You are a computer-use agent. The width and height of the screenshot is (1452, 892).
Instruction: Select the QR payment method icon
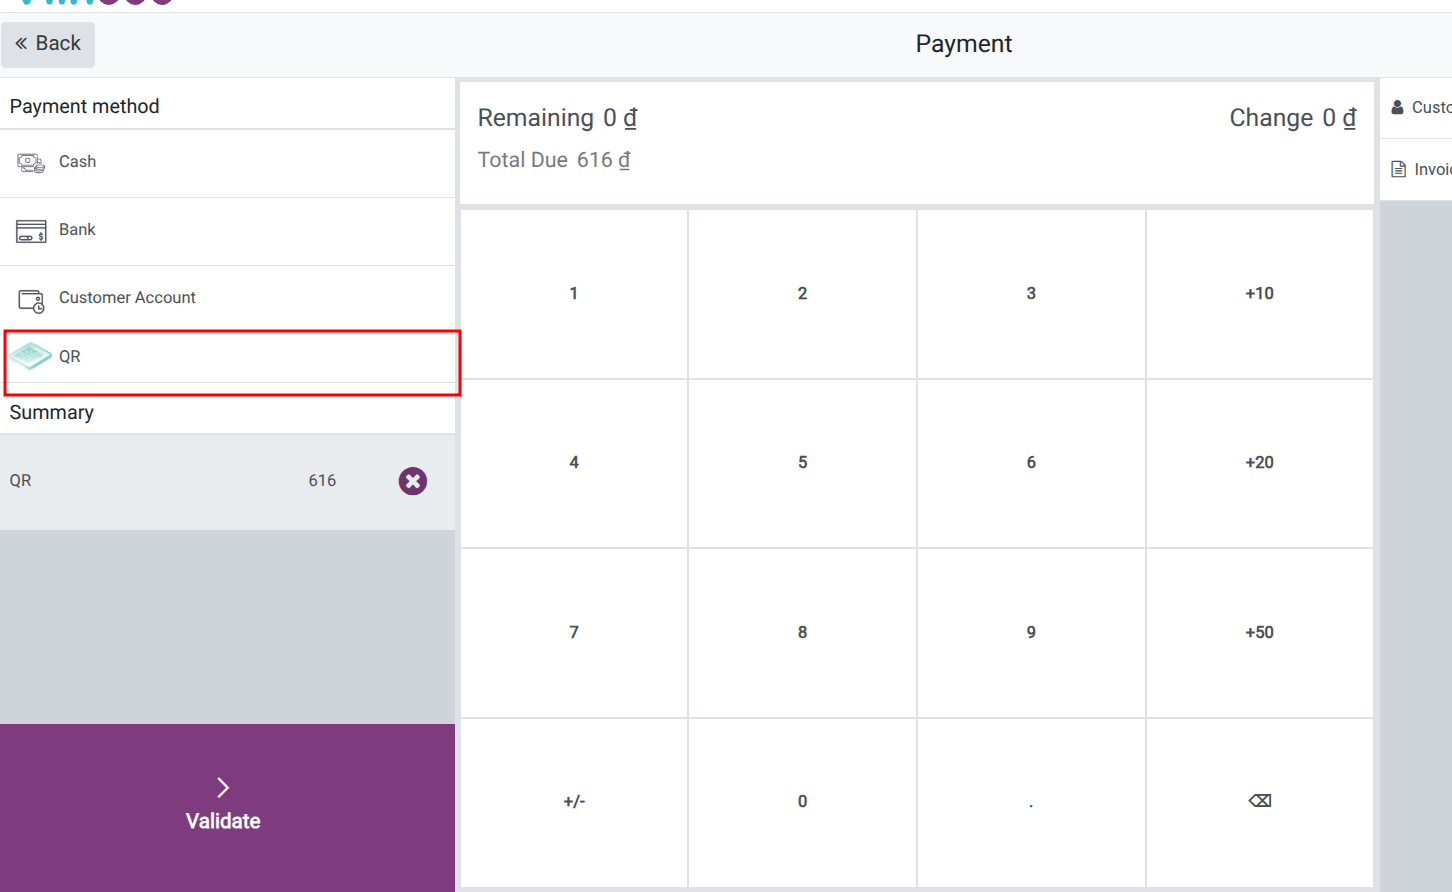31,355
